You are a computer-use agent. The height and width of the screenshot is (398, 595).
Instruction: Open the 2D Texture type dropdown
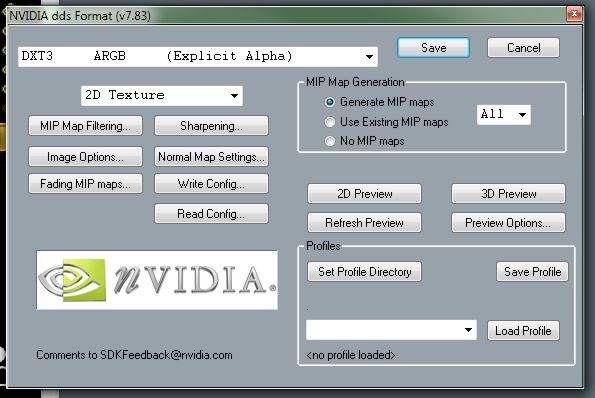click(x=162, y=95)
